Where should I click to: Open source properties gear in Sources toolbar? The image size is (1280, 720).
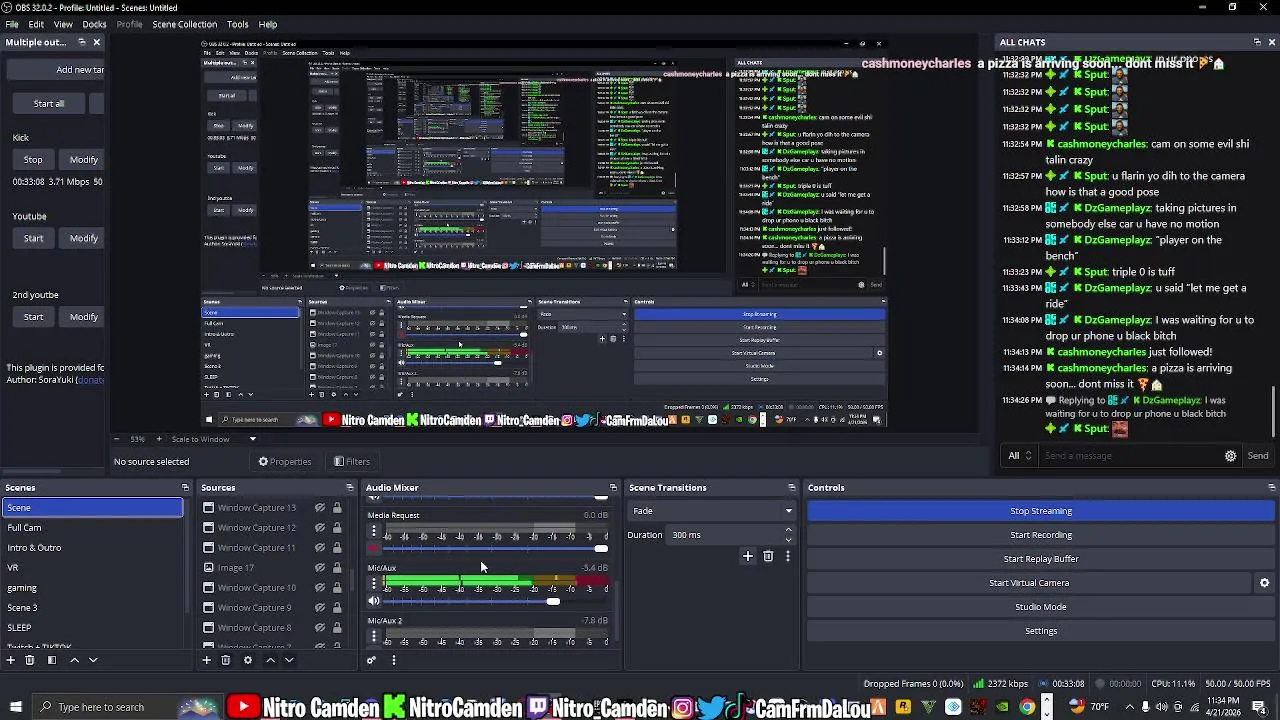point(248,660)
